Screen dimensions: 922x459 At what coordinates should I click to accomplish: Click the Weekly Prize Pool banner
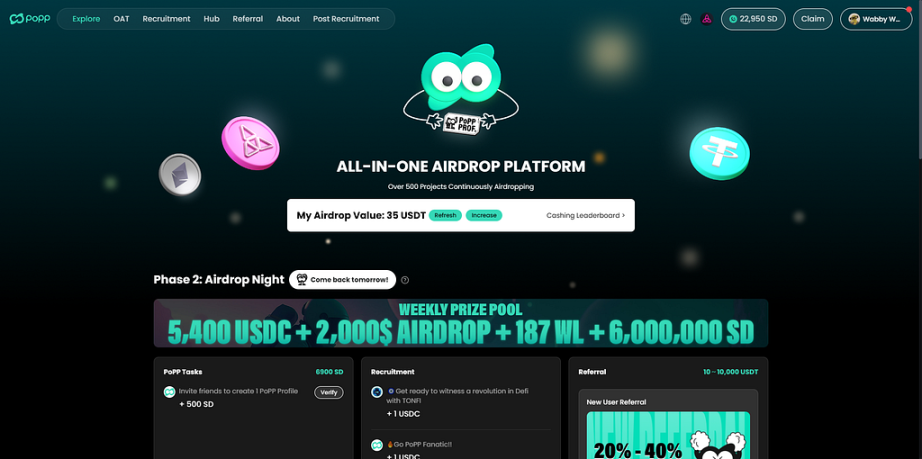tap(461, 323)
